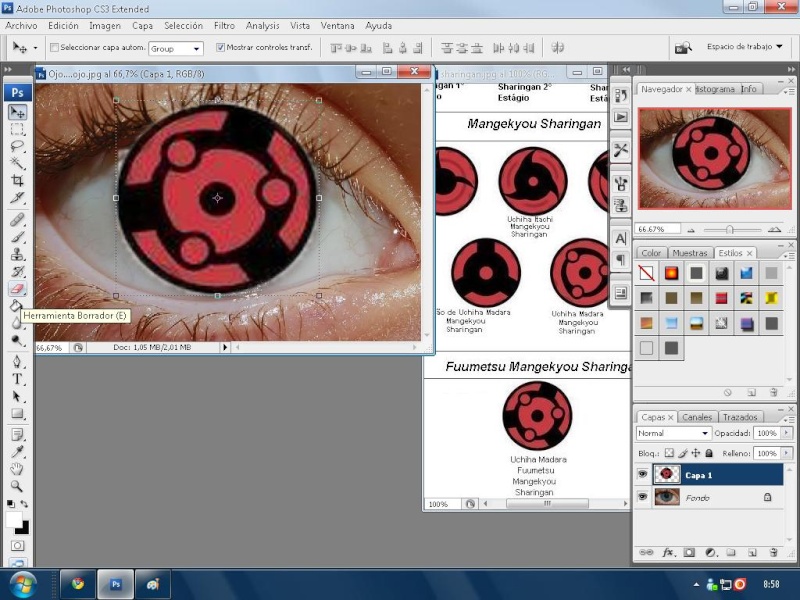The width and height of the screenshot is (800, 600).
Task: Open Capas panel options menu
Action: click(x=789, y=419)
